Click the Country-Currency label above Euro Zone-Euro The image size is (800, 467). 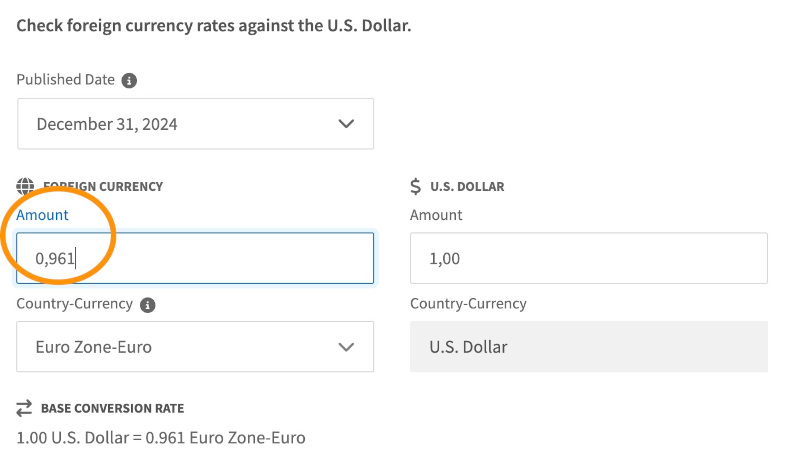(74, 304)
